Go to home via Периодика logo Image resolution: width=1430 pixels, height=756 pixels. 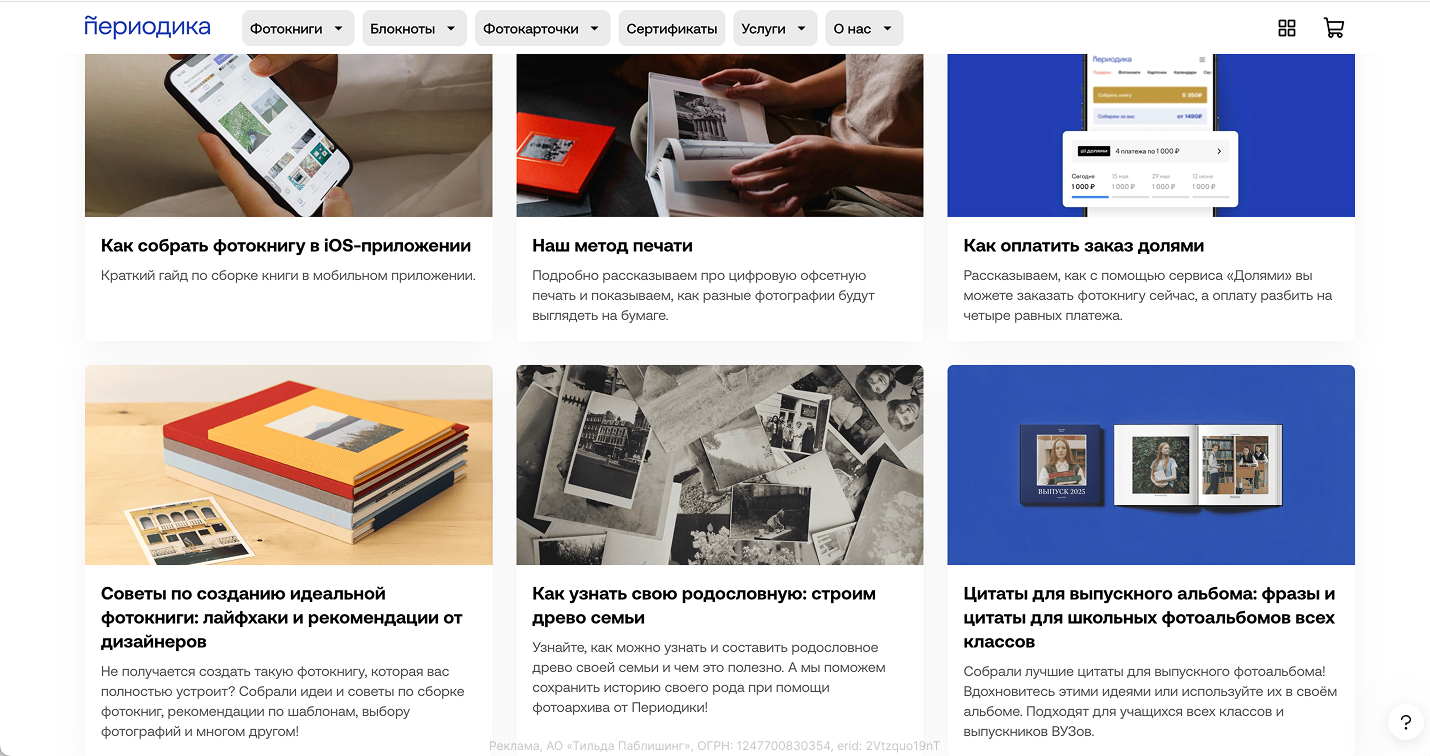tap(147, 27)
